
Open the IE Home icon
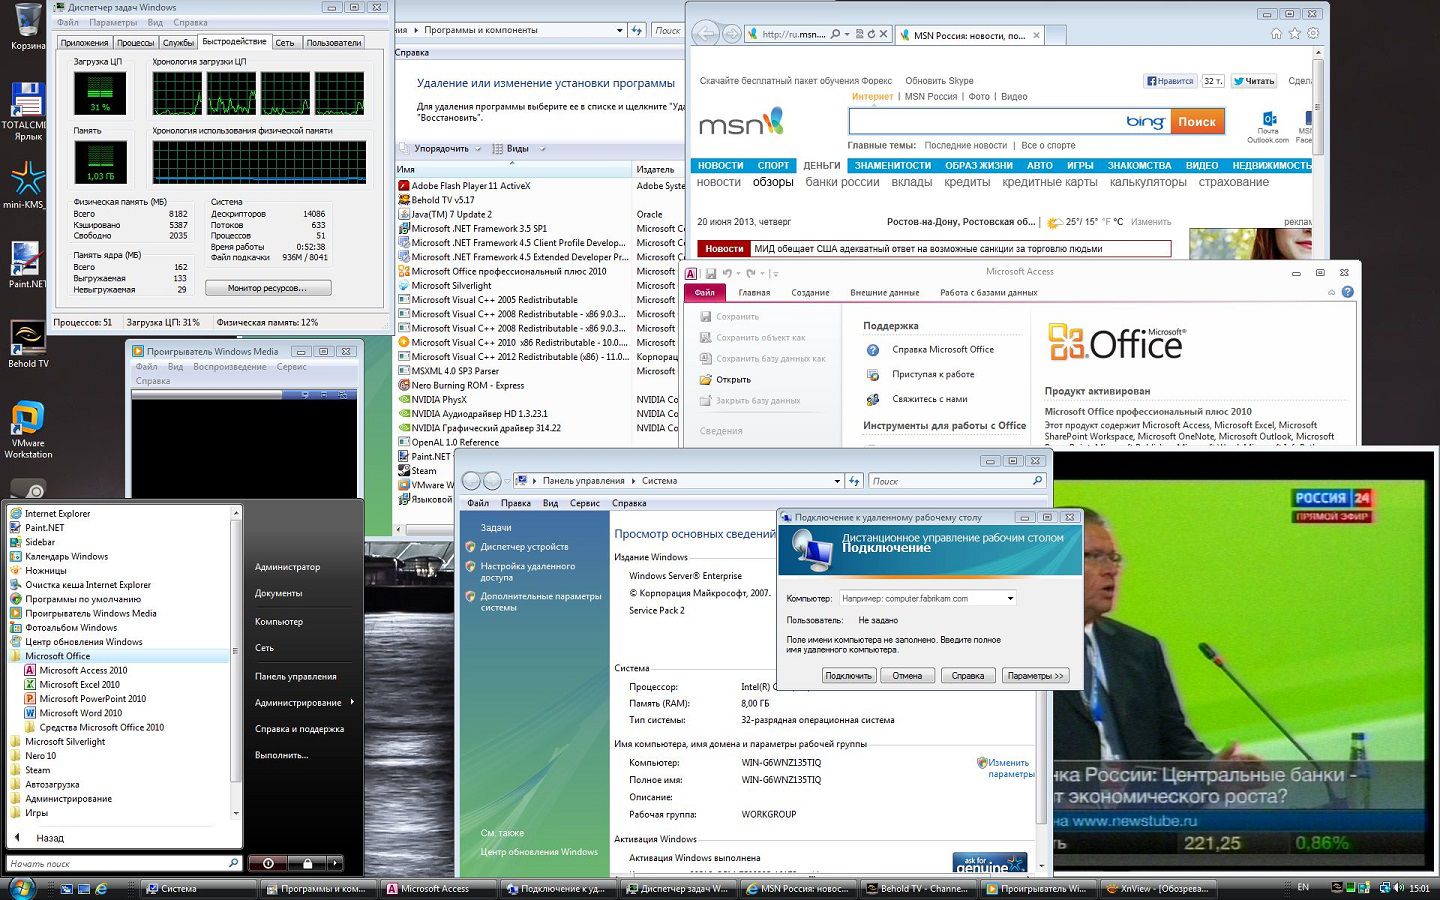pyautogui.click(x=1276, y=33)
